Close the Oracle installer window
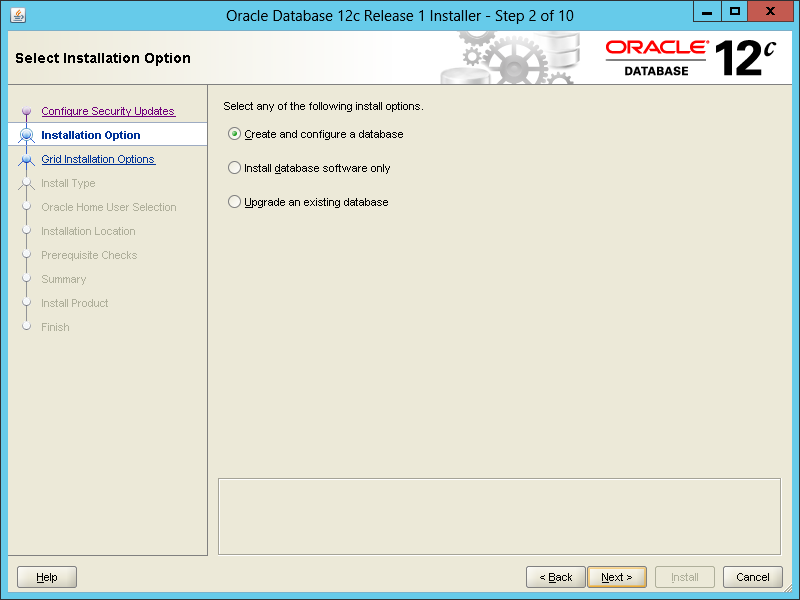Screen dimensions: 800x600 [770, 11]
